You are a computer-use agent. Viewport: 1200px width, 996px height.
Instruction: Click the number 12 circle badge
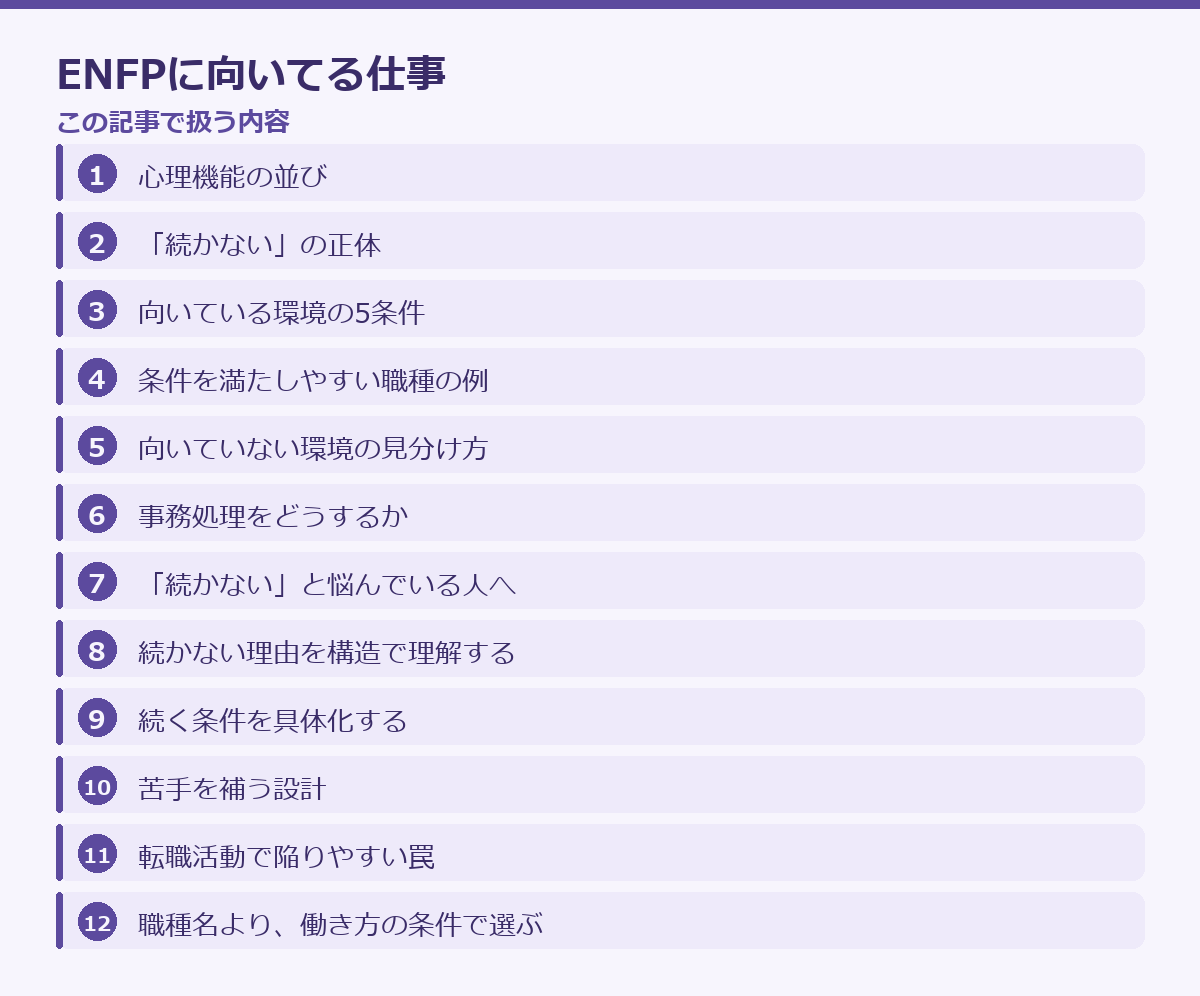tap(97, 924)
